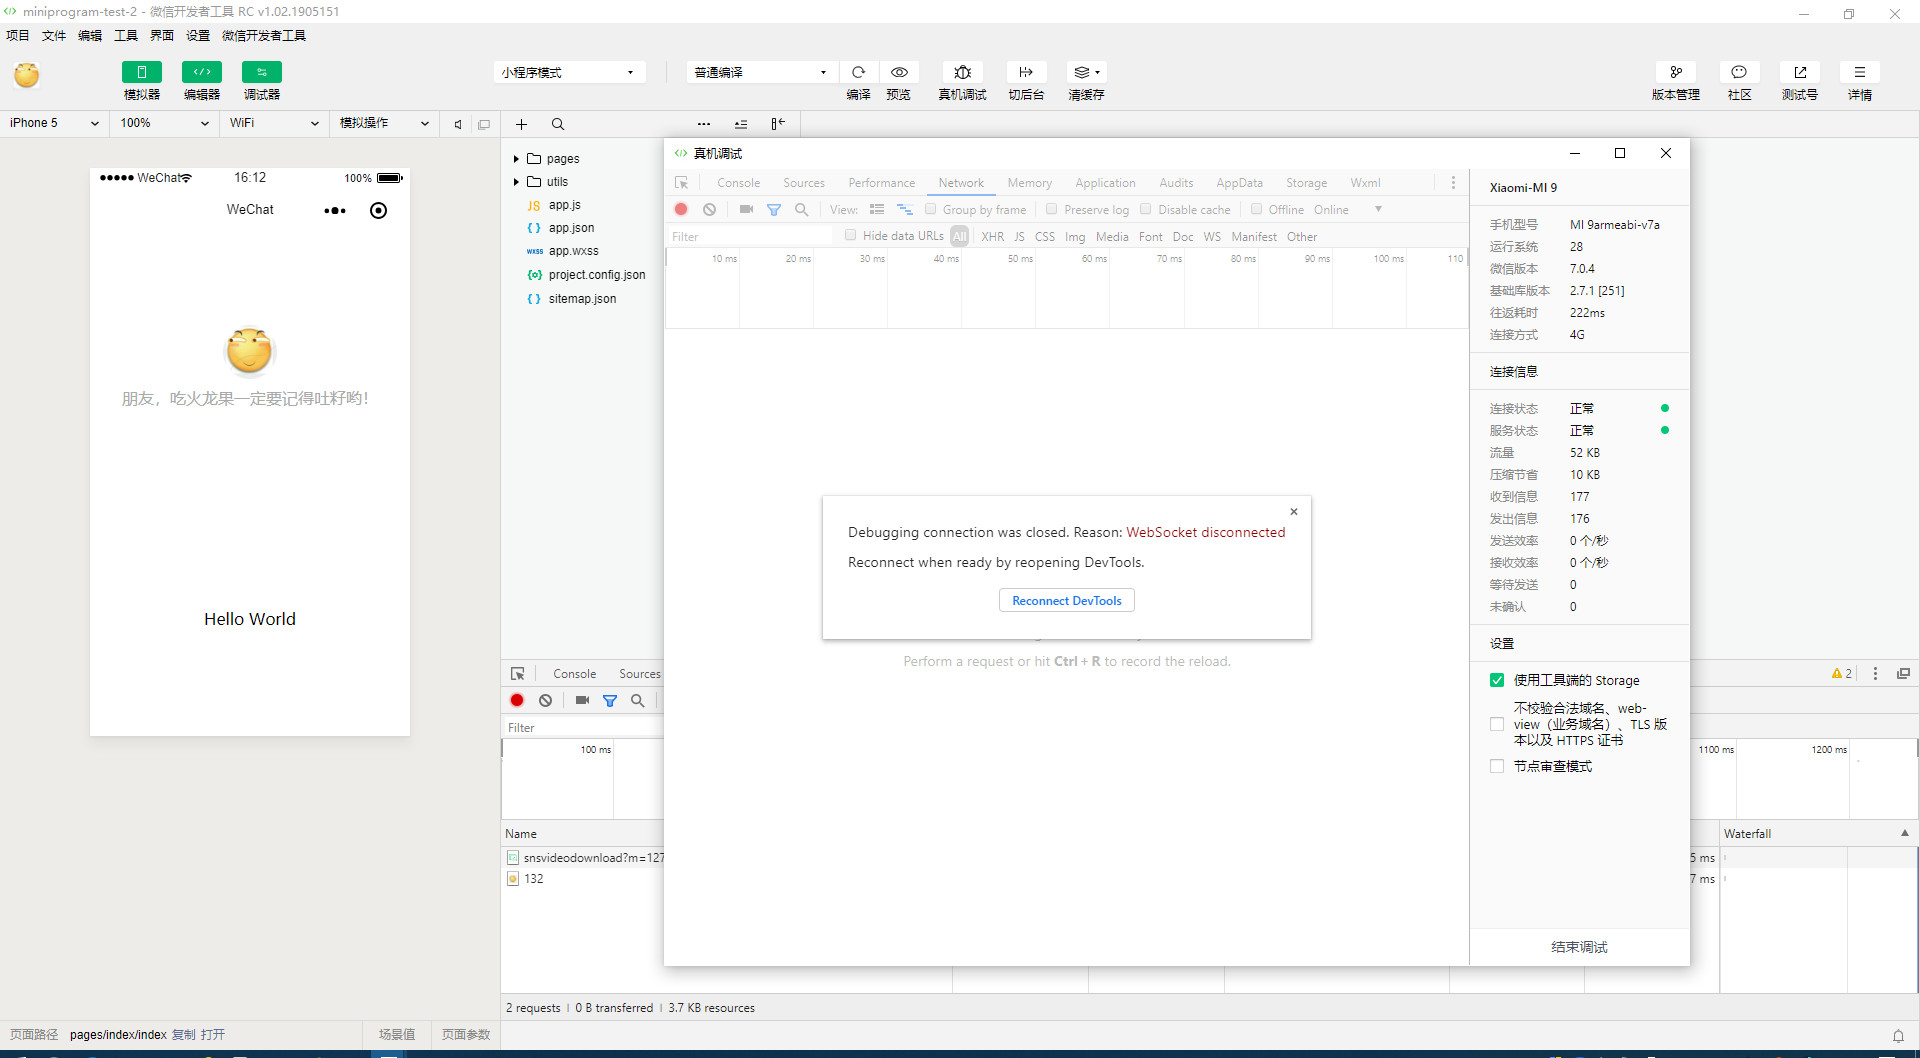
Task: Click the 清缓存 clear cache icon
Action: [1085, 72]
